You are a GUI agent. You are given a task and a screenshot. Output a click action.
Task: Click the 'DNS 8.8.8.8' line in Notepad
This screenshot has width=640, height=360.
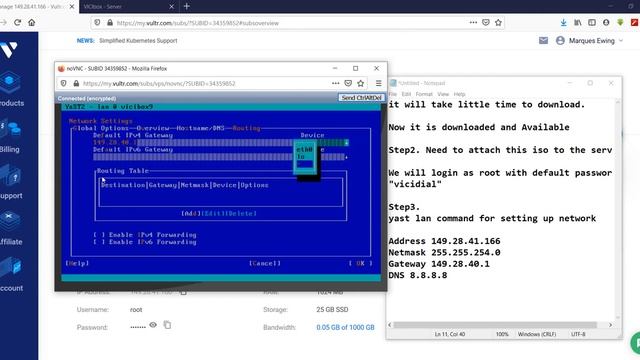coord(418,276)
